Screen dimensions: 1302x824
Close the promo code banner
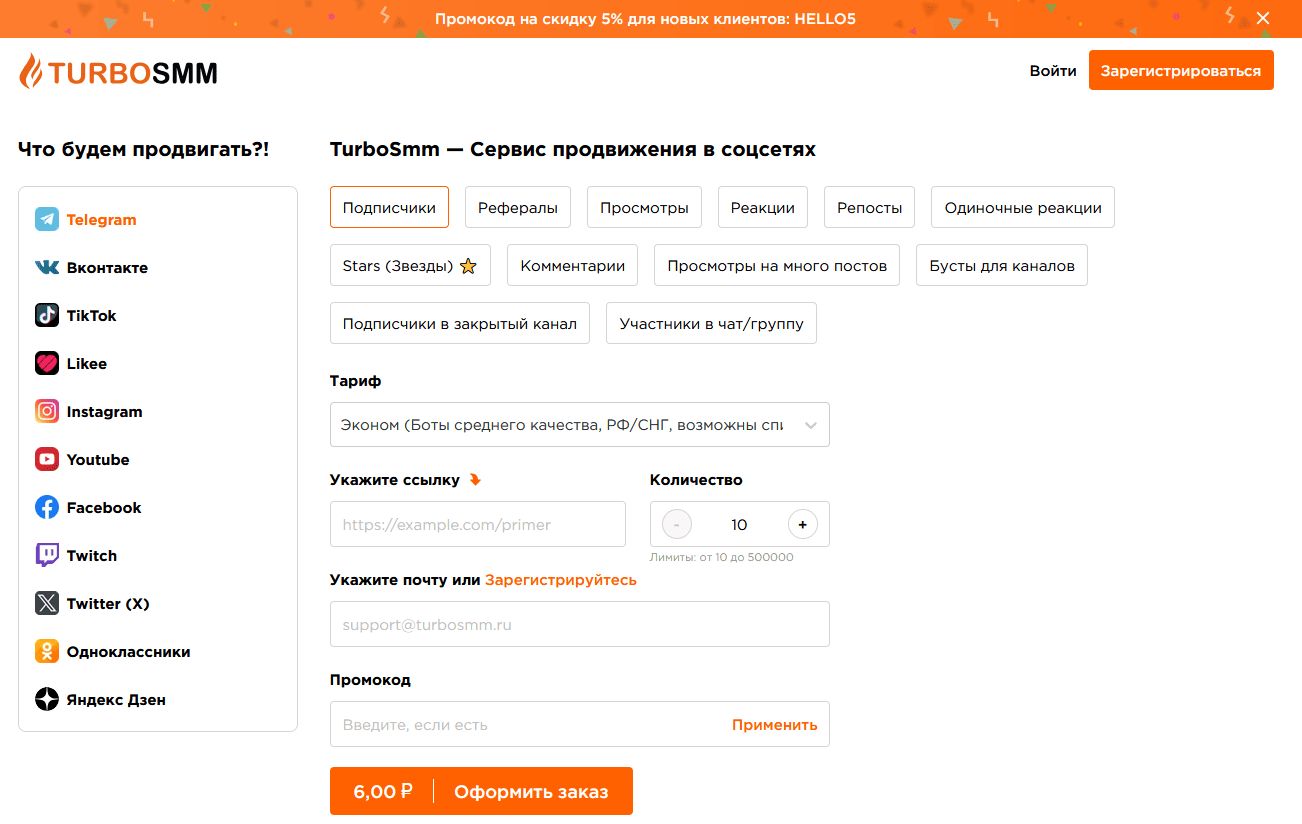point(1263,18)
